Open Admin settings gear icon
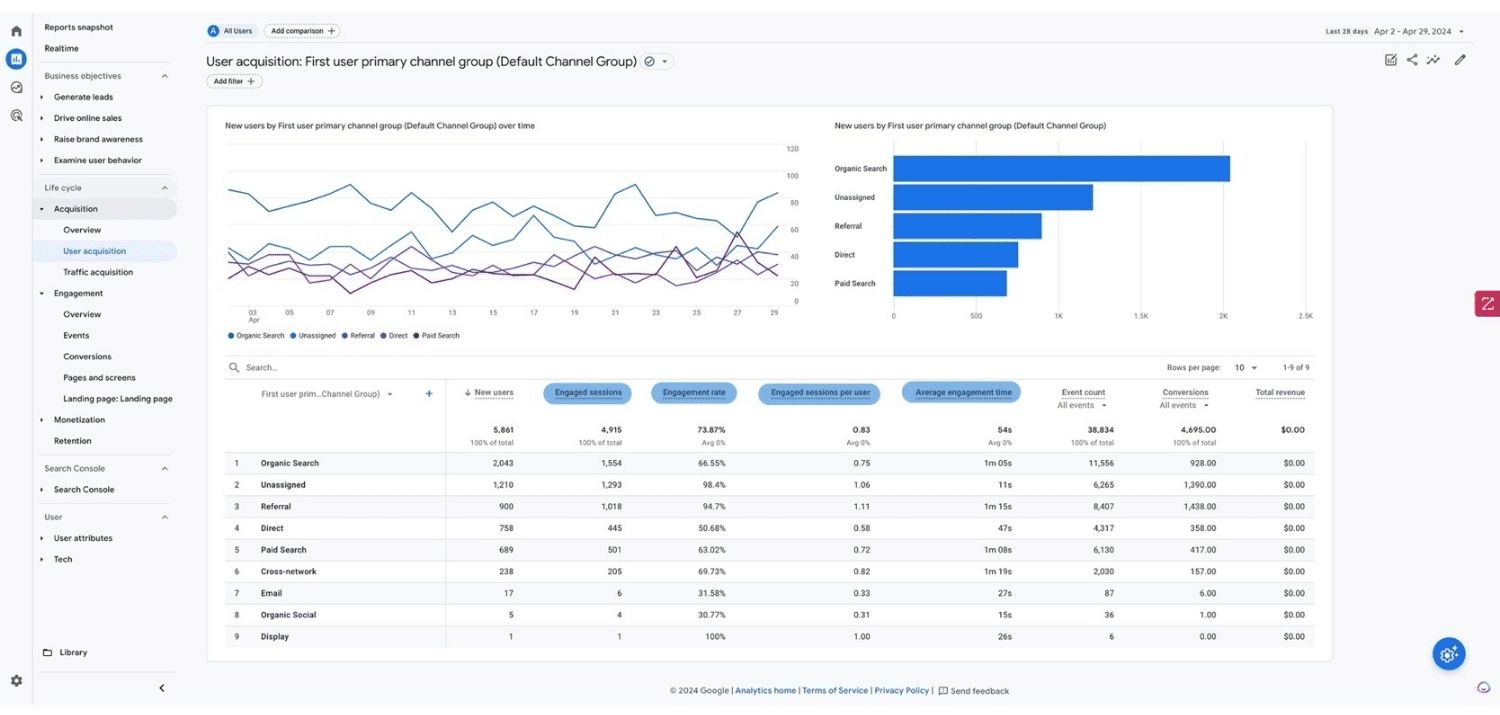This screenshot has height=715, width=1500. click(16, 681)
